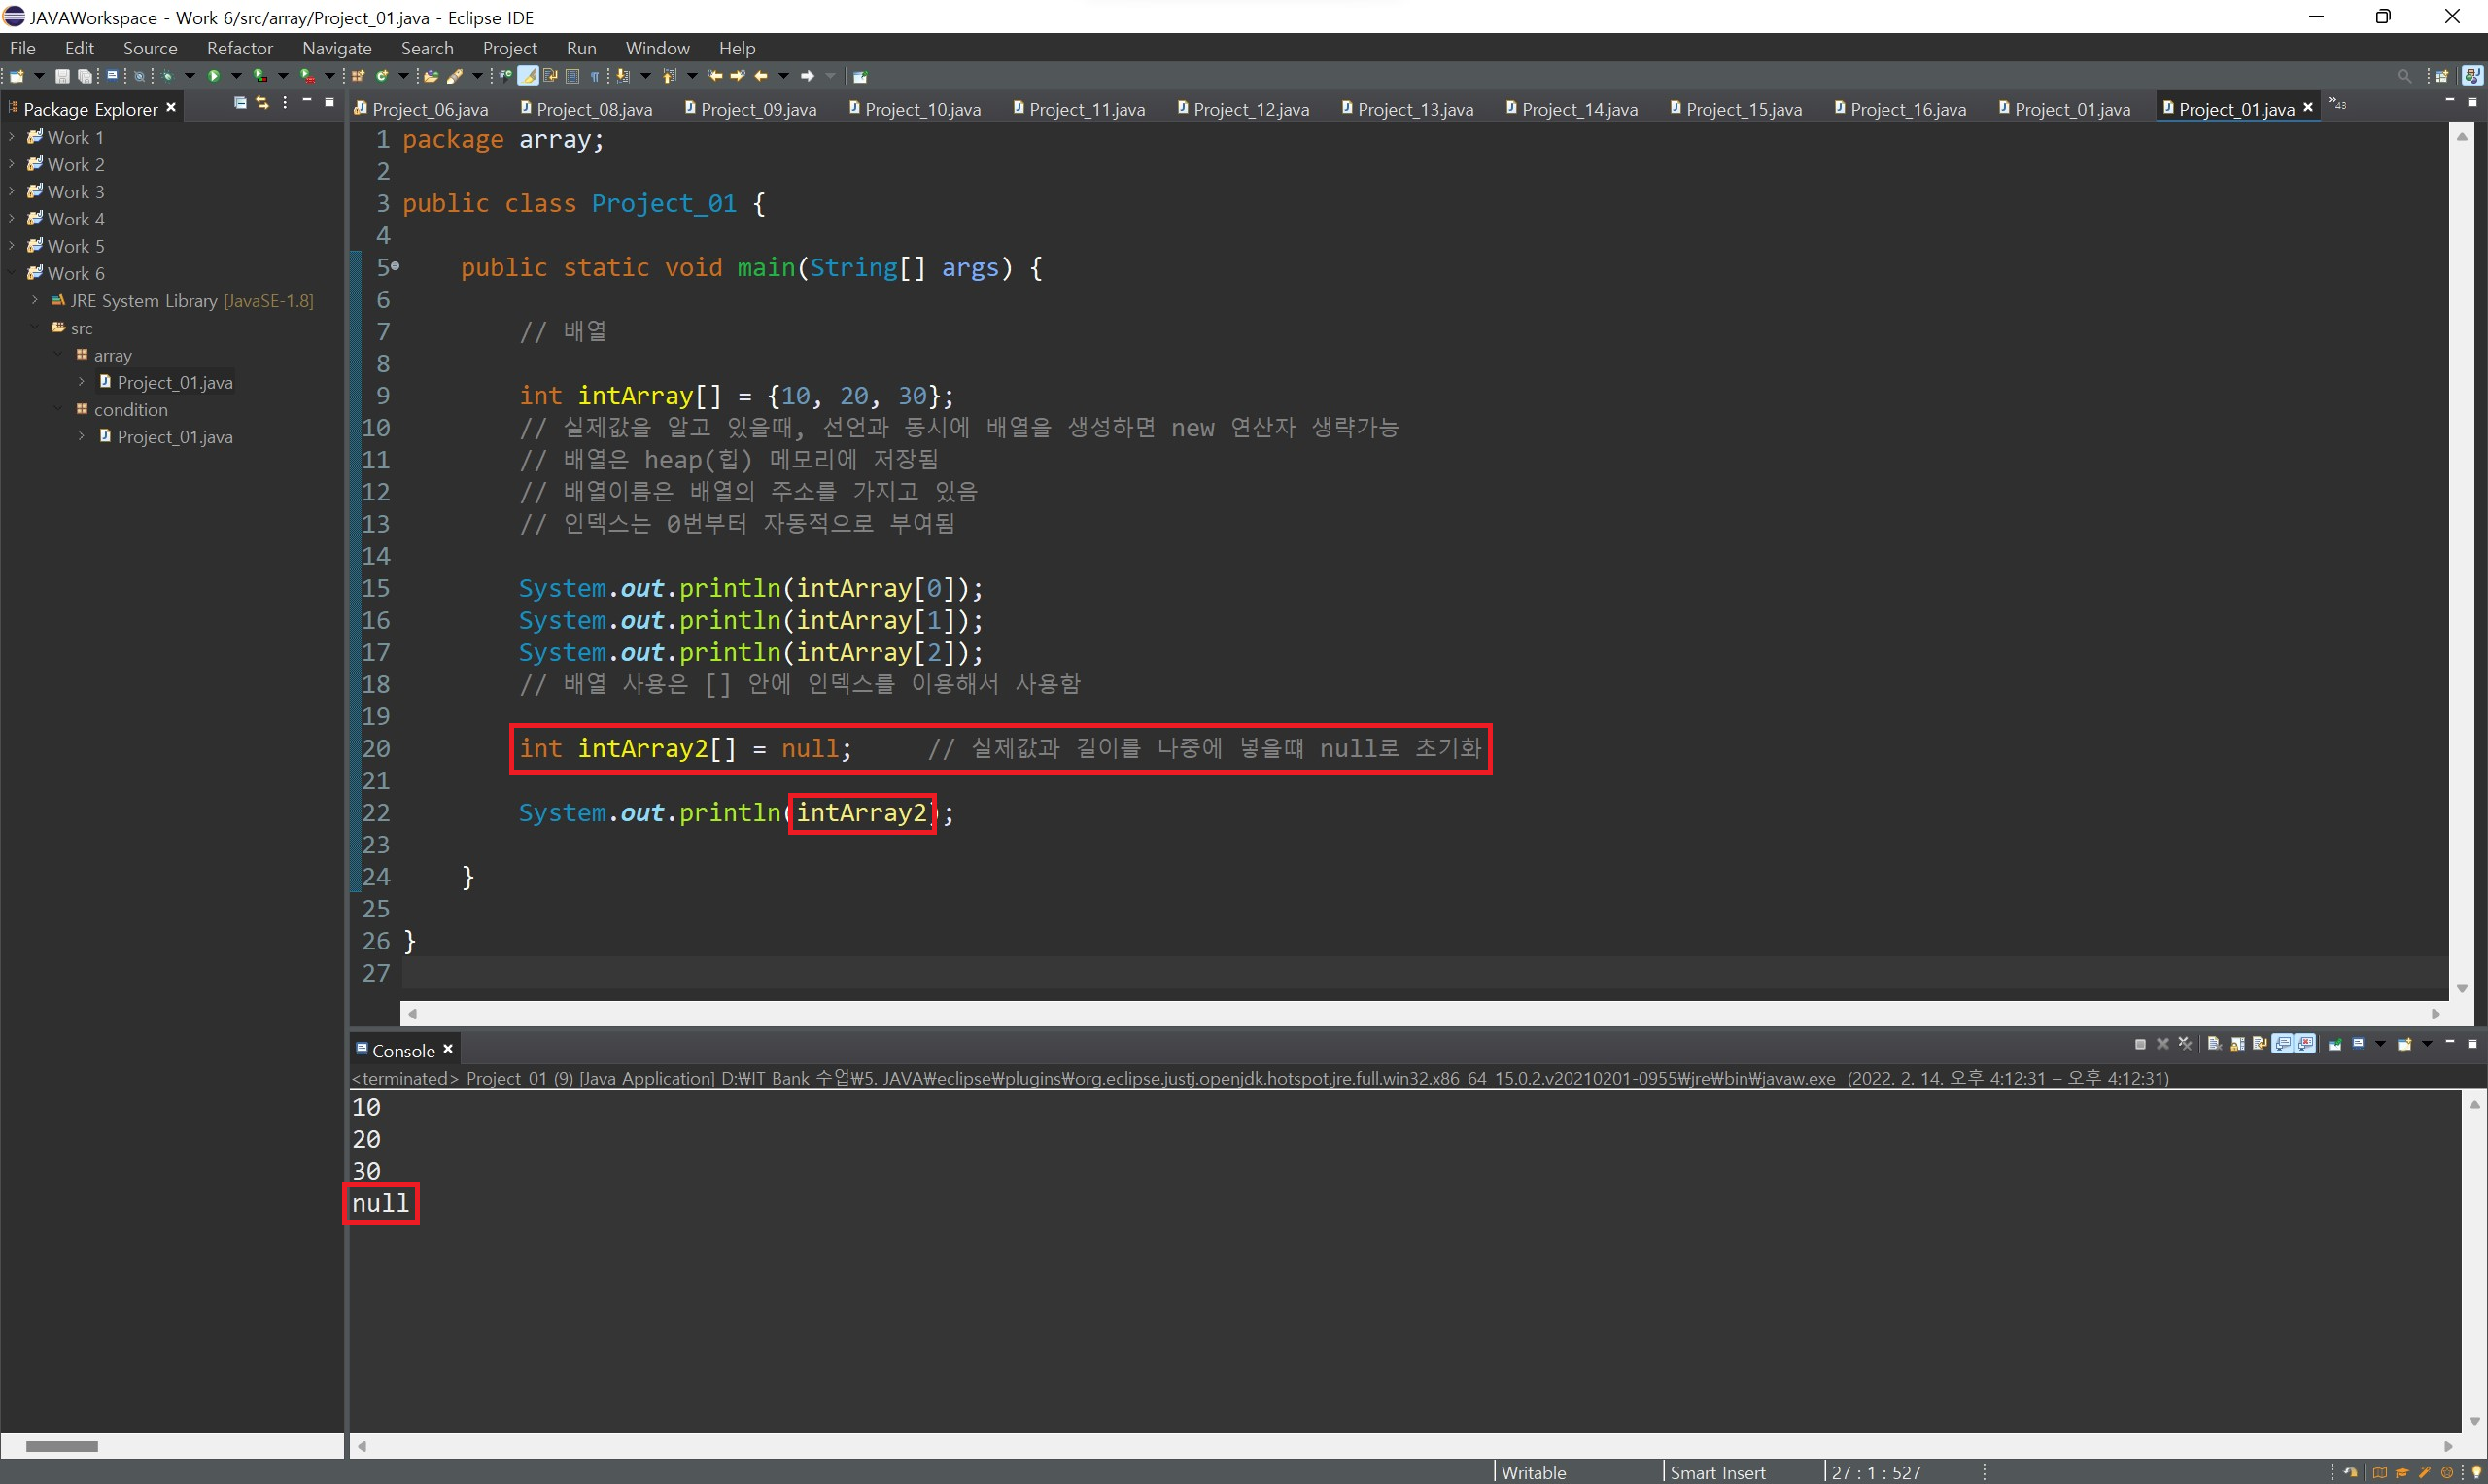Select the Work 5 project
Viewport: 2488px width, 1484px height.
(x=75, y=246)
